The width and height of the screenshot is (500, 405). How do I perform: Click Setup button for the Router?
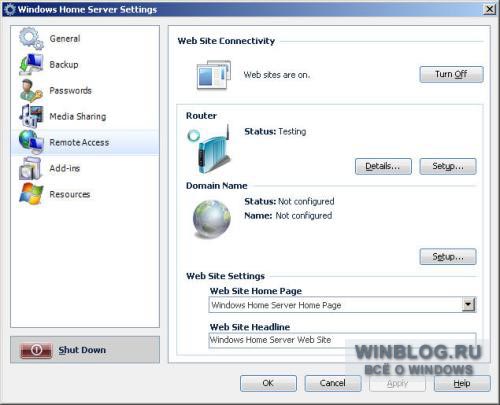[x=448, y=166]
